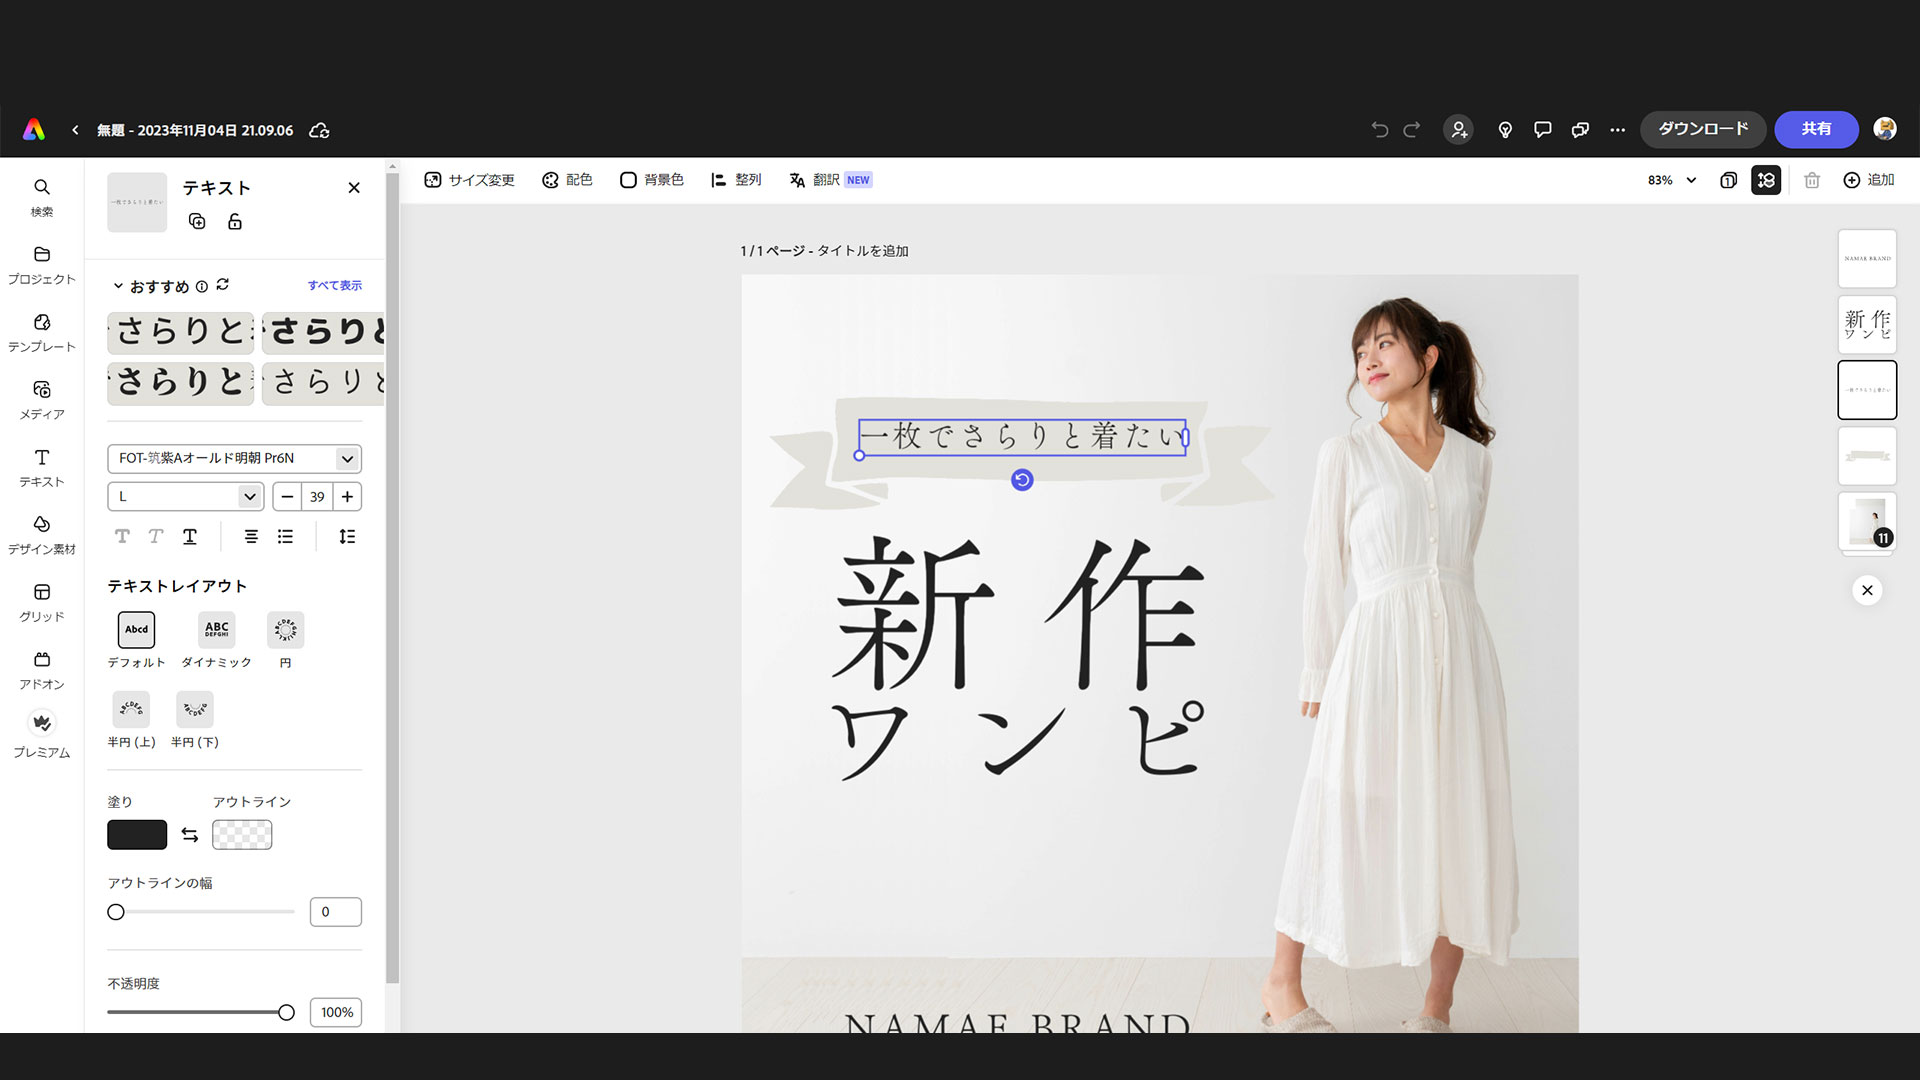Image resolution: width=1920 pixels, height=1080 pixels.
Task: Select the テキスト tool in the left sidebar
Action: click(x=41, y=466)
